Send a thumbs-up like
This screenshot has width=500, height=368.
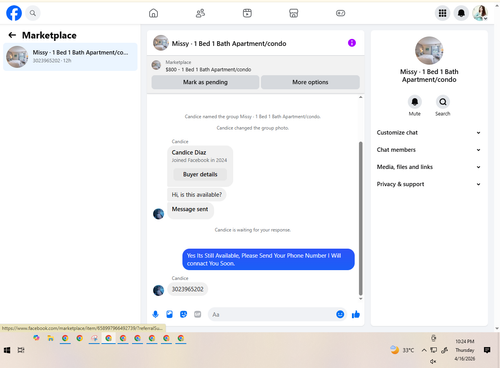click(356, 314)
